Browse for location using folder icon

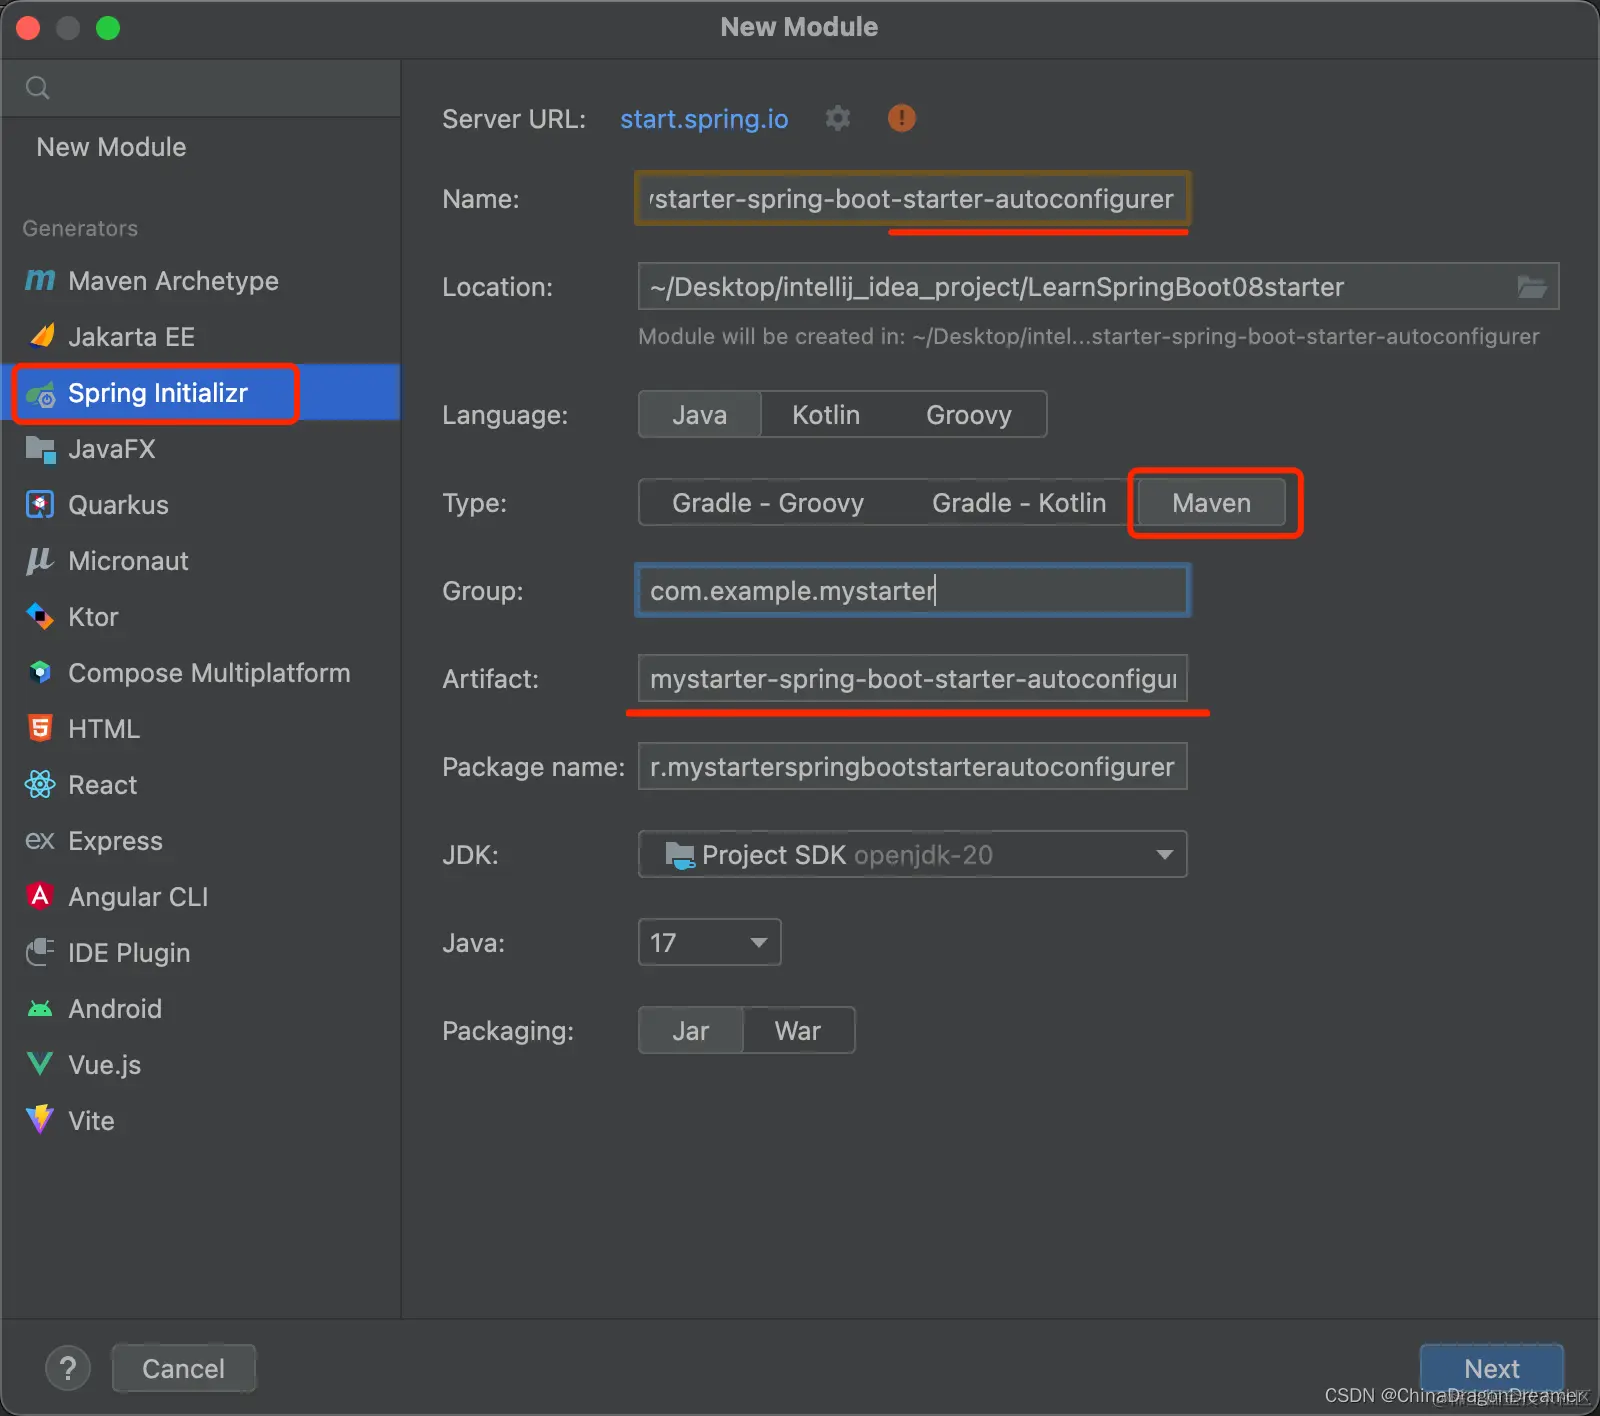[1532, 287]
